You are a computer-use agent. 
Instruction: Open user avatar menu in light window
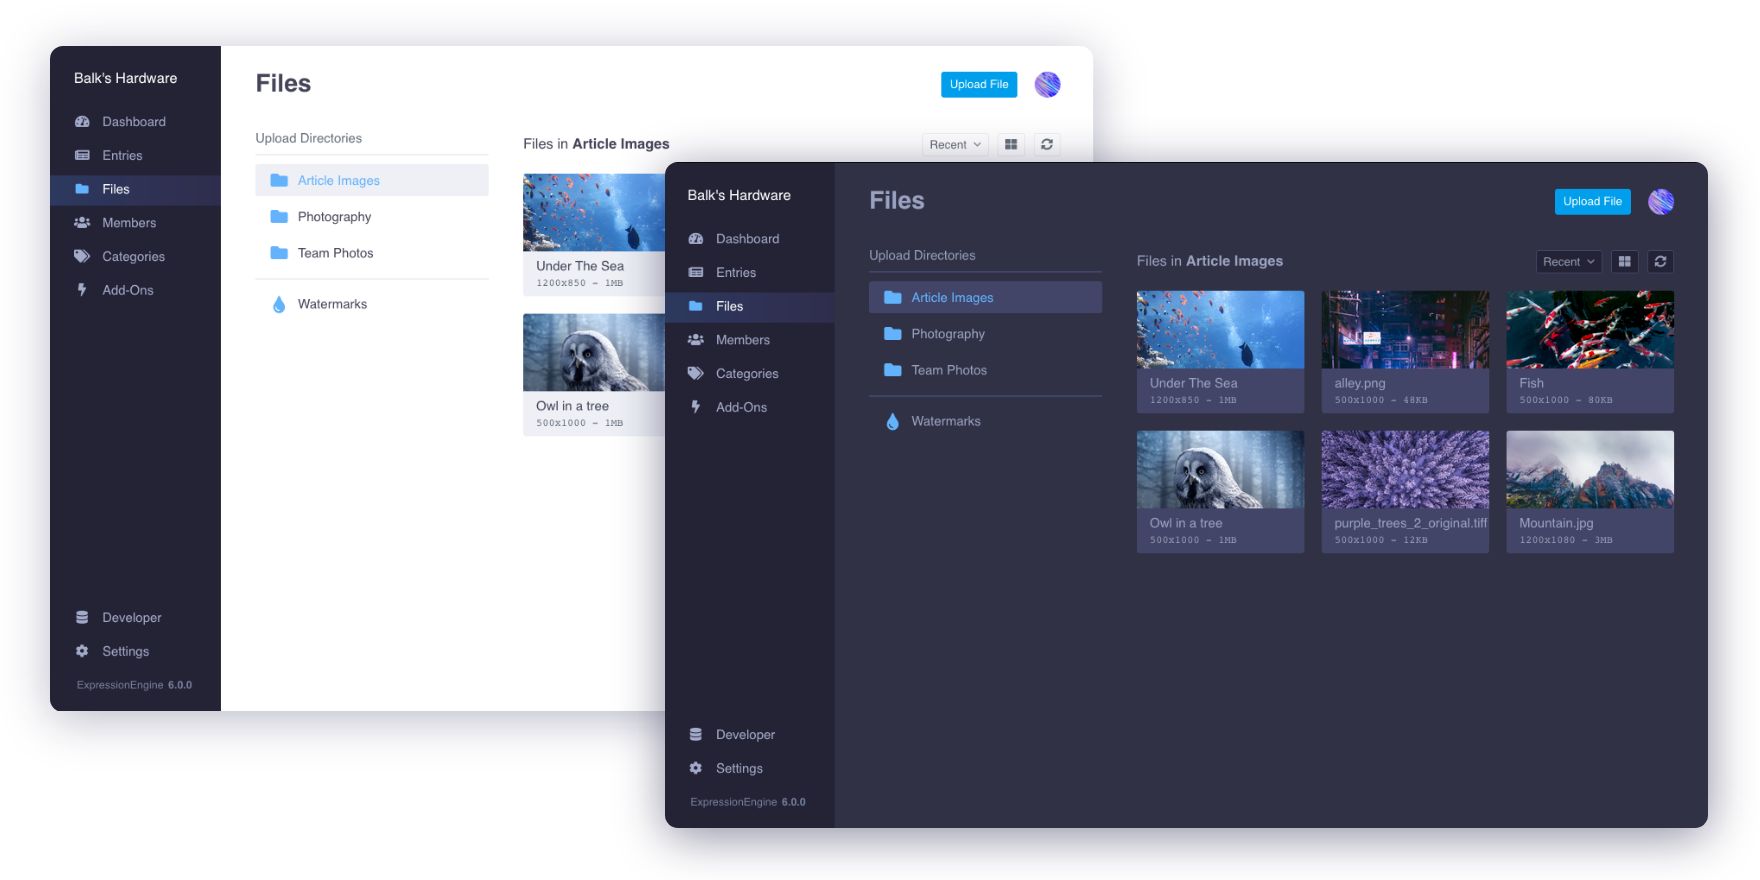coord(1047,85)
